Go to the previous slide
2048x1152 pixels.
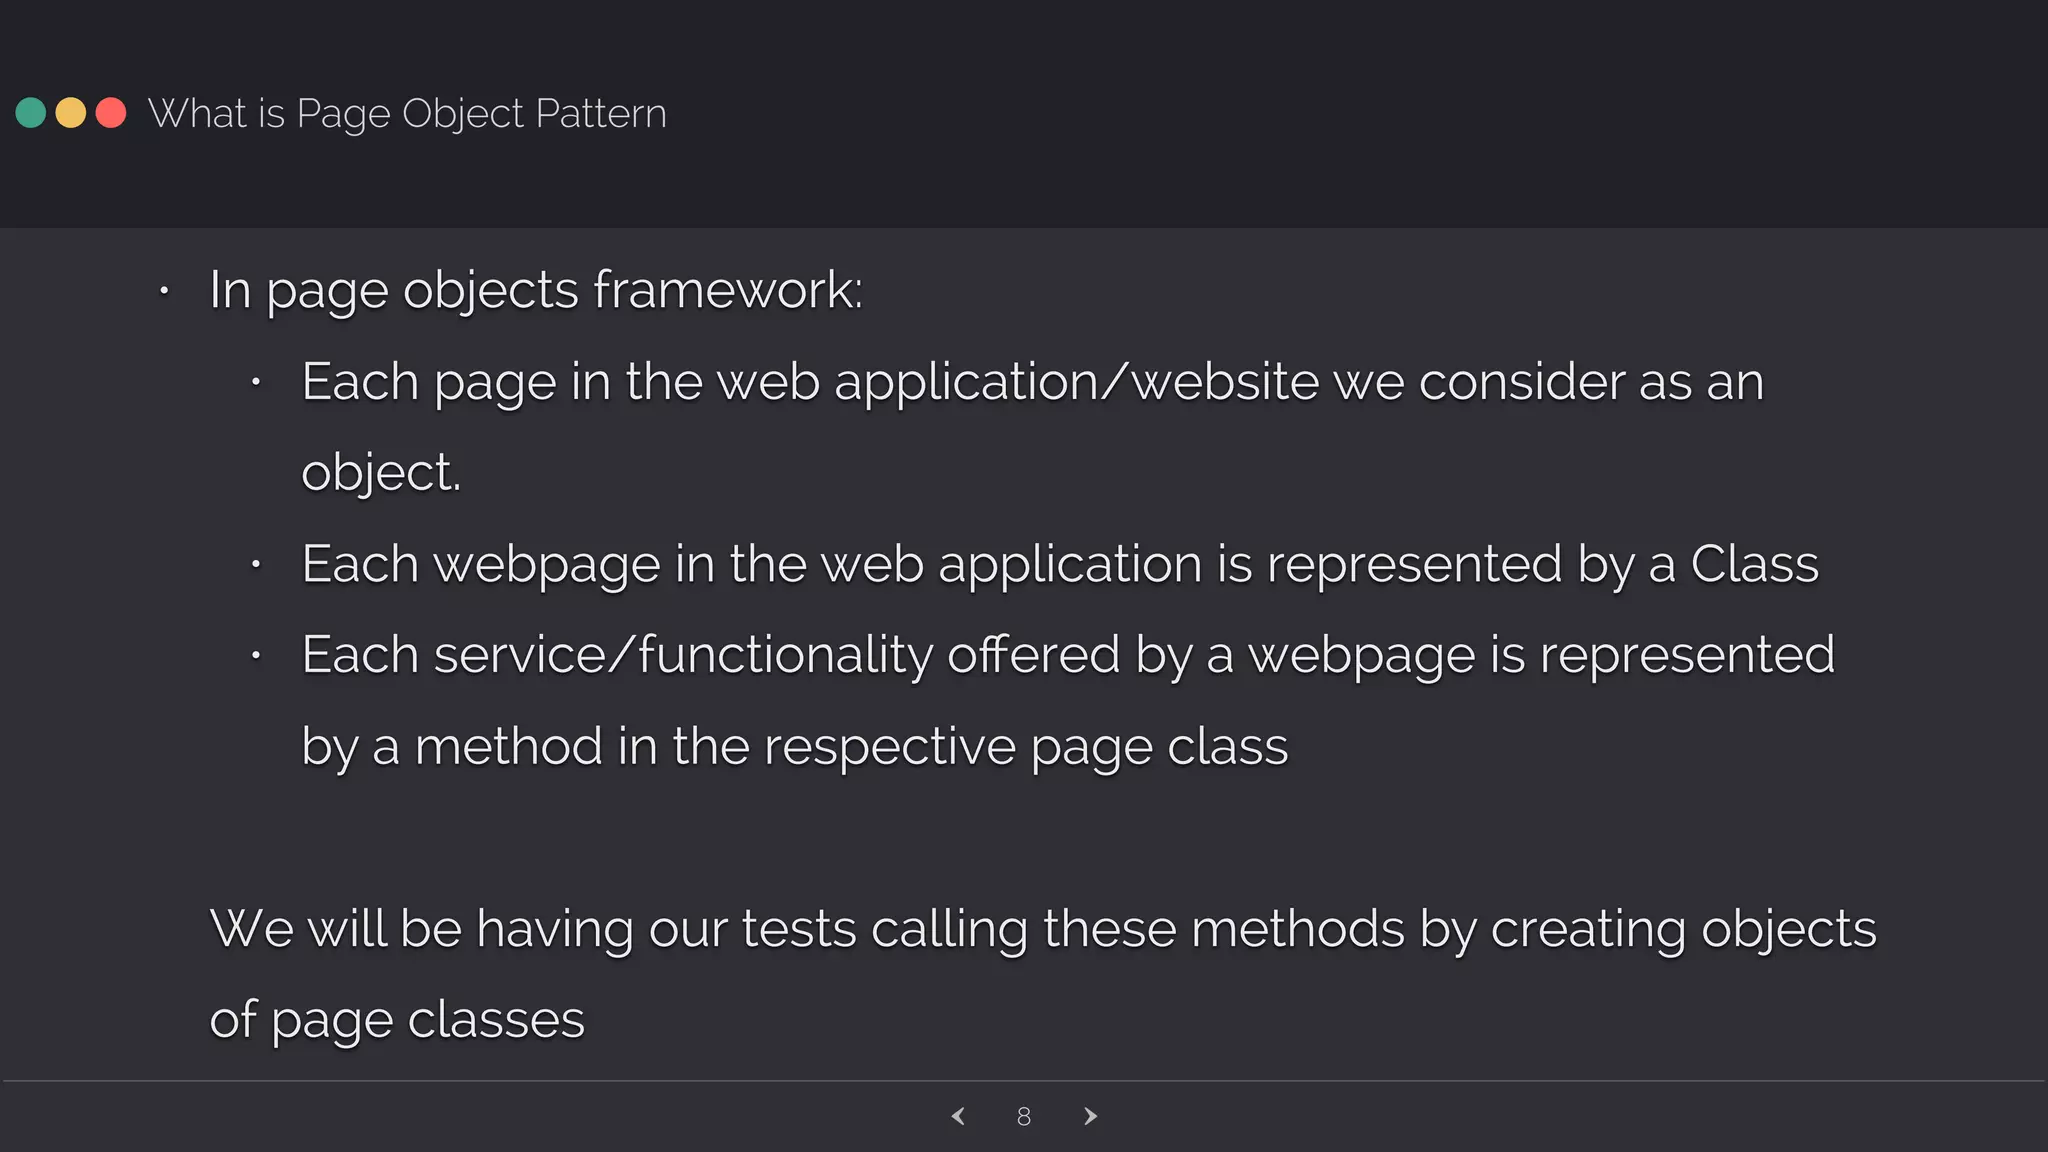(958, 1116)
